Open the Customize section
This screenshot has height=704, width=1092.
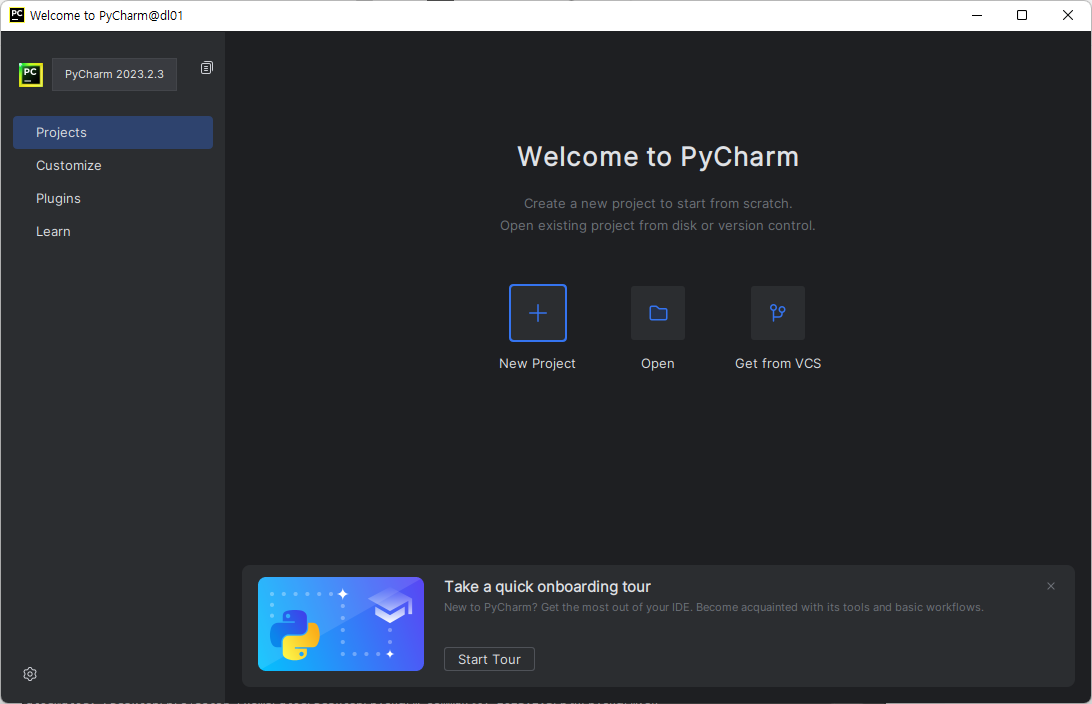68,165
